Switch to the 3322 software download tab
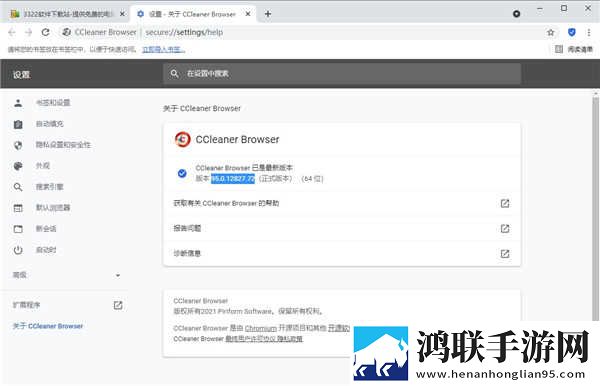600x386 pixels. (x=67, y=14)
